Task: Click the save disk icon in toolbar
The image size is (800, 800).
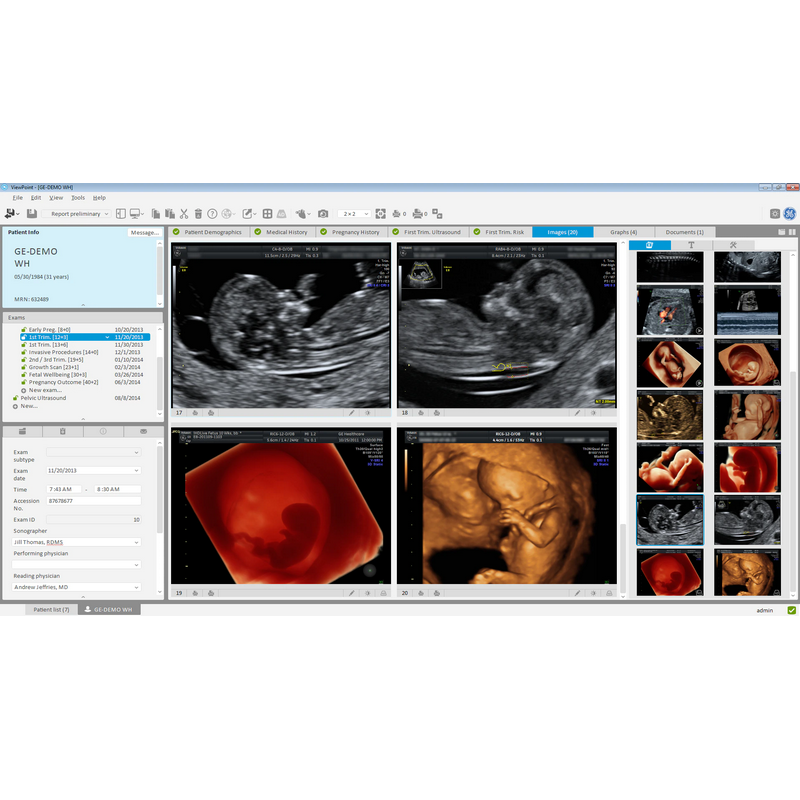Action: (32, 214)
